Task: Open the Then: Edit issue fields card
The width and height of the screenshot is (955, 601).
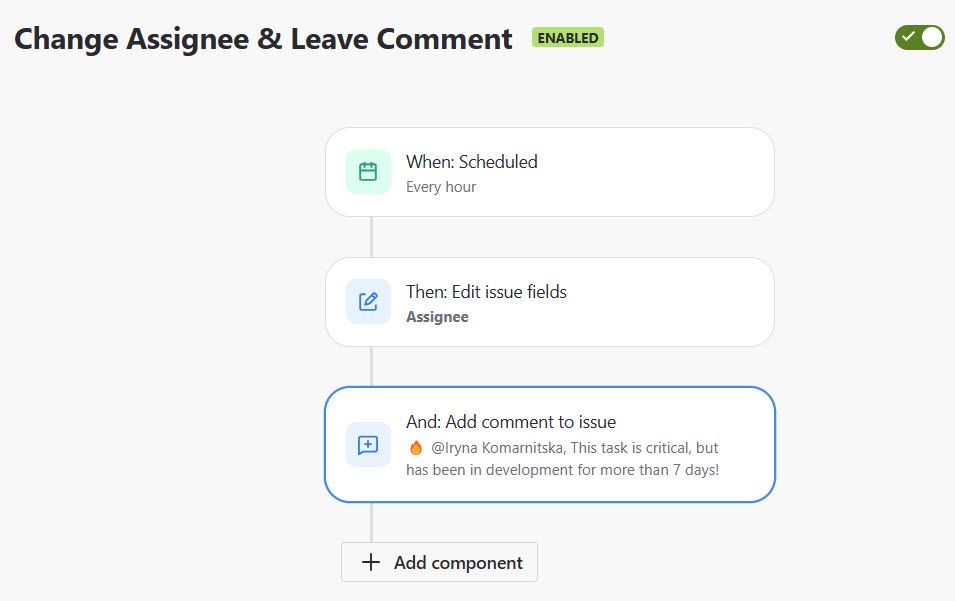Action: pyautogui.click(x=550, y=302)
